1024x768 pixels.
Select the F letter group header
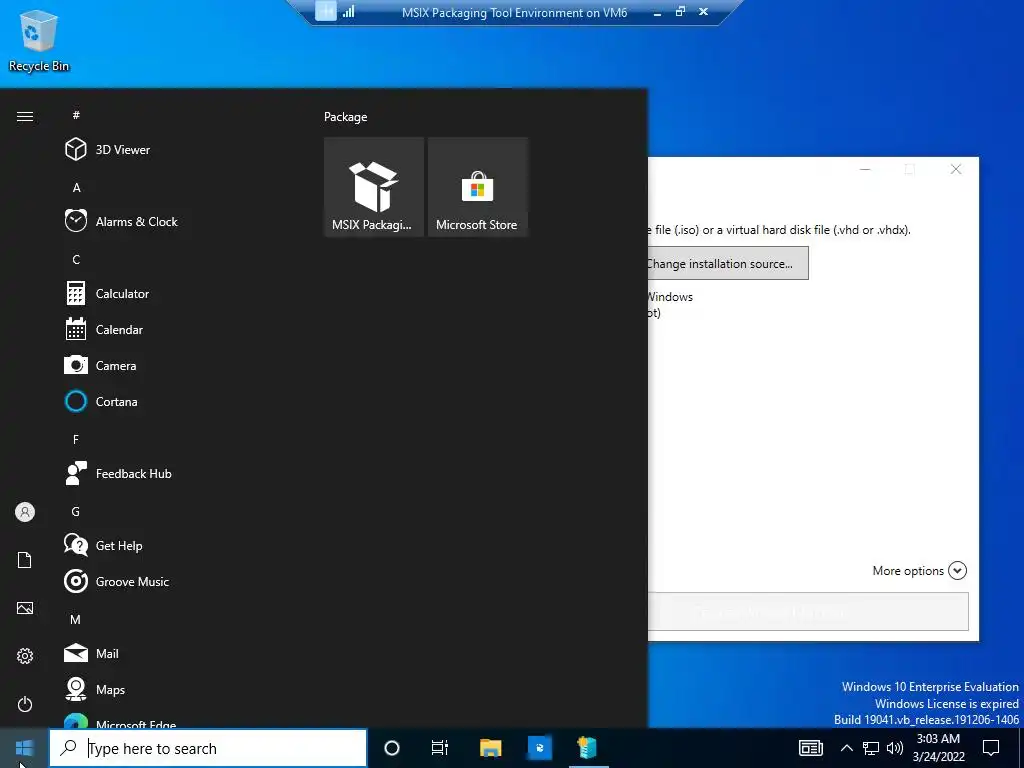(x=76, y=440)
